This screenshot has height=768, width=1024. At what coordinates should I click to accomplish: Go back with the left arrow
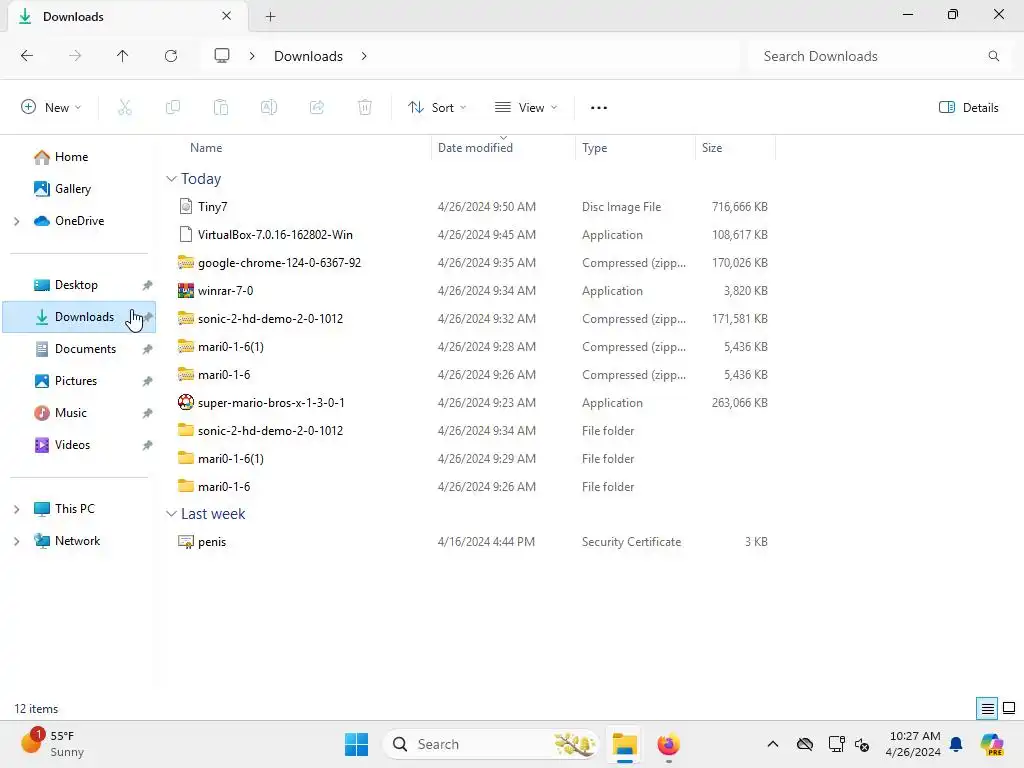(x=27, y=56)
